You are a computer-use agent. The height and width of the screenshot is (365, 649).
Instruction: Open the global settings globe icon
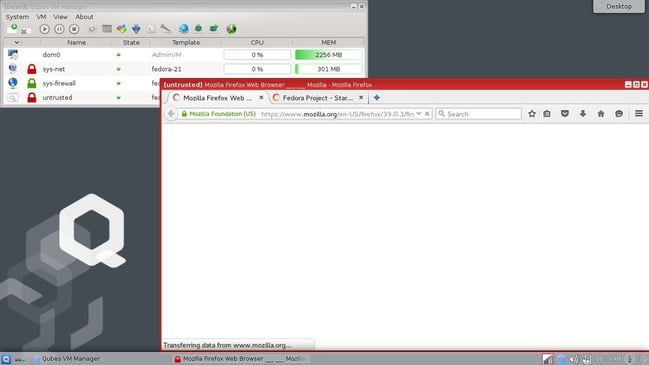tap(183, 29)
